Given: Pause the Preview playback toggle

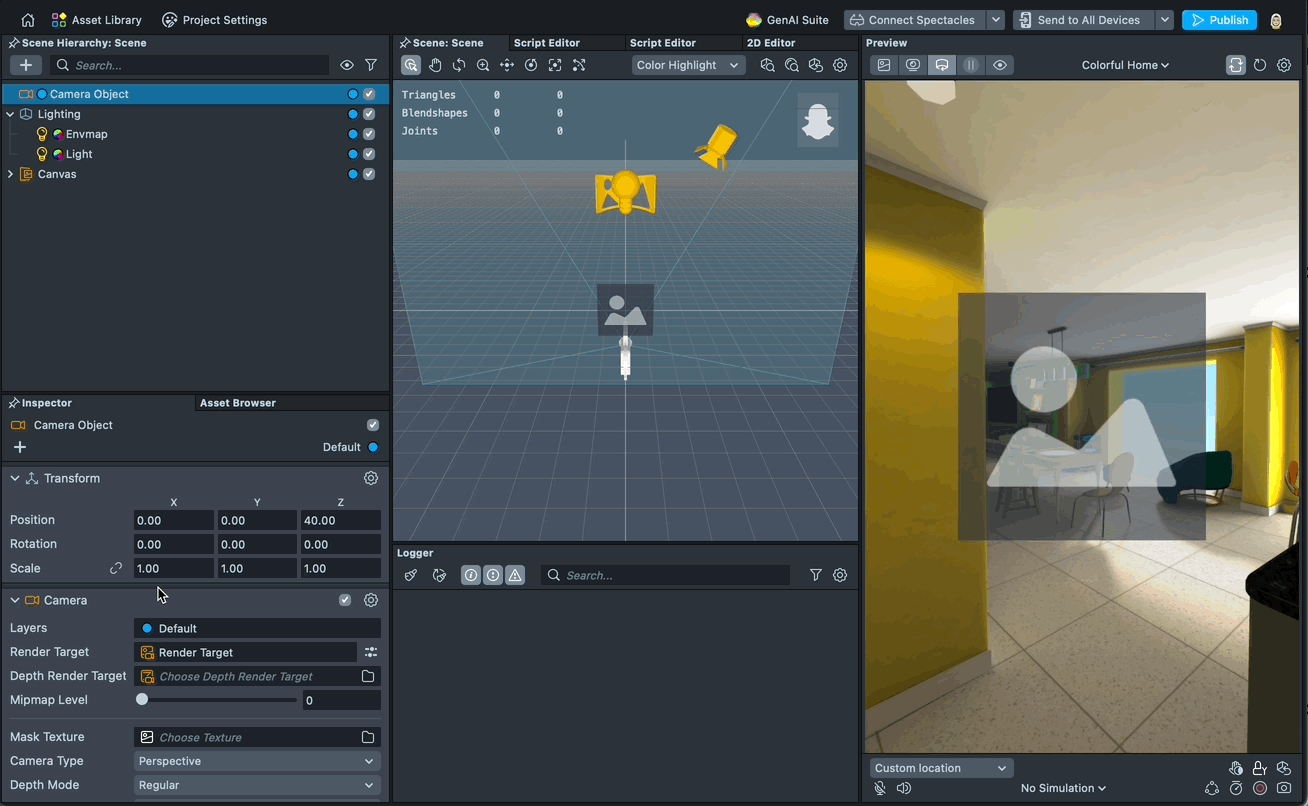Looking at the screenshot, I should click(971, 64).
